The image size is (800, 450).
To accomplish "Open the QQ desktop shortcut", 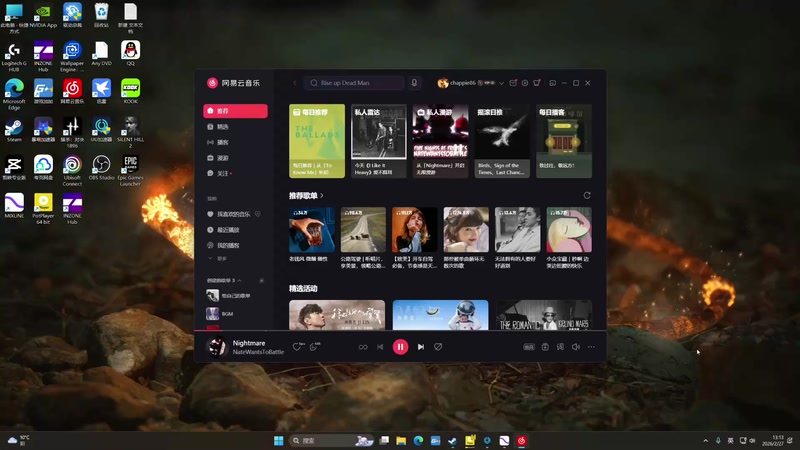I will pyautogui.click(x=130, y=53).
